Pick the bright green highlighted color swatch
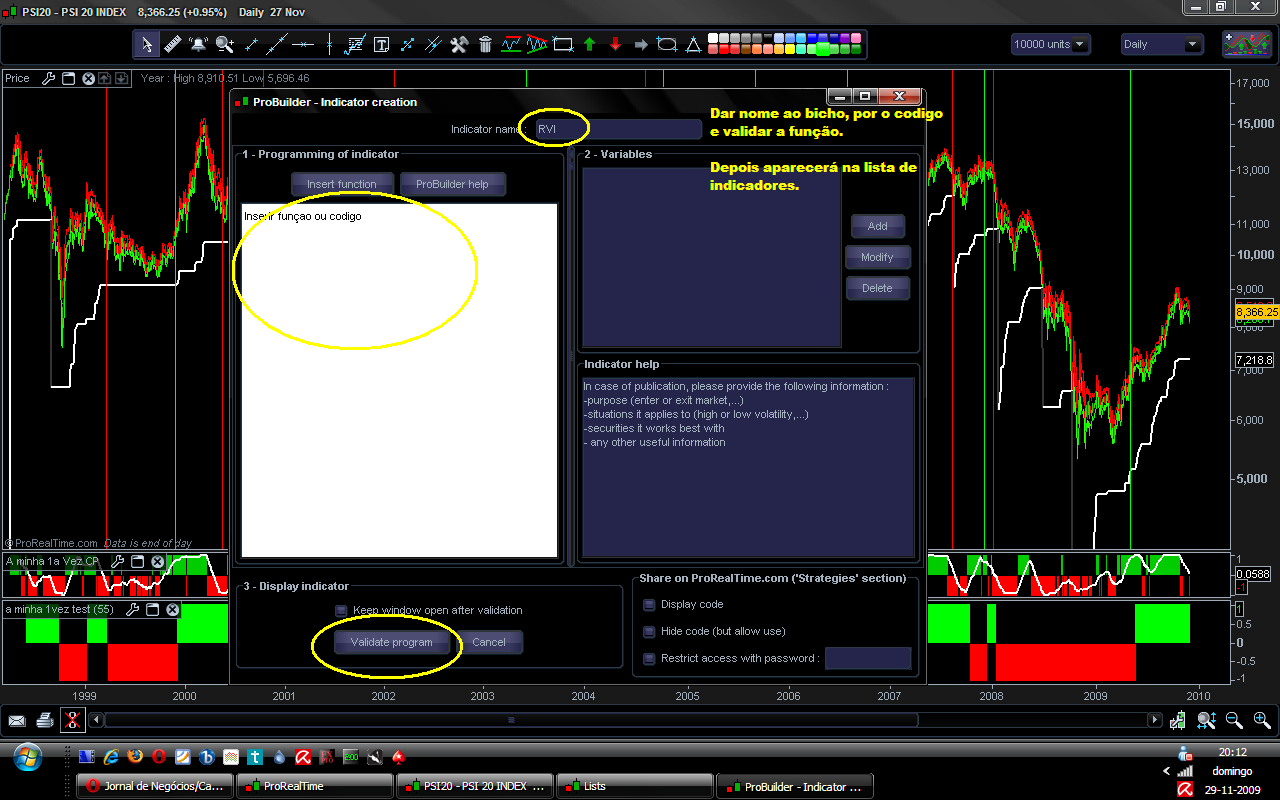Screen dimensions: 1280x800 click(x=824, y=49)
